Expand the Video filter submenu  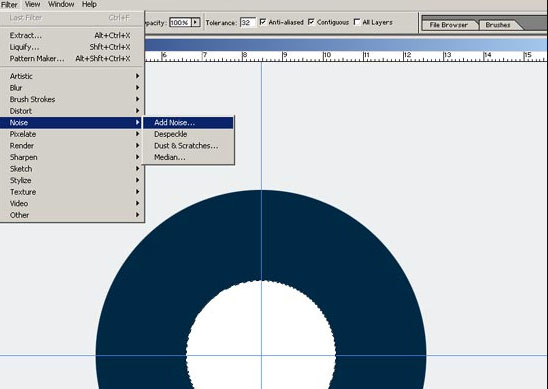pyautogui.click(x=72, y=203)
